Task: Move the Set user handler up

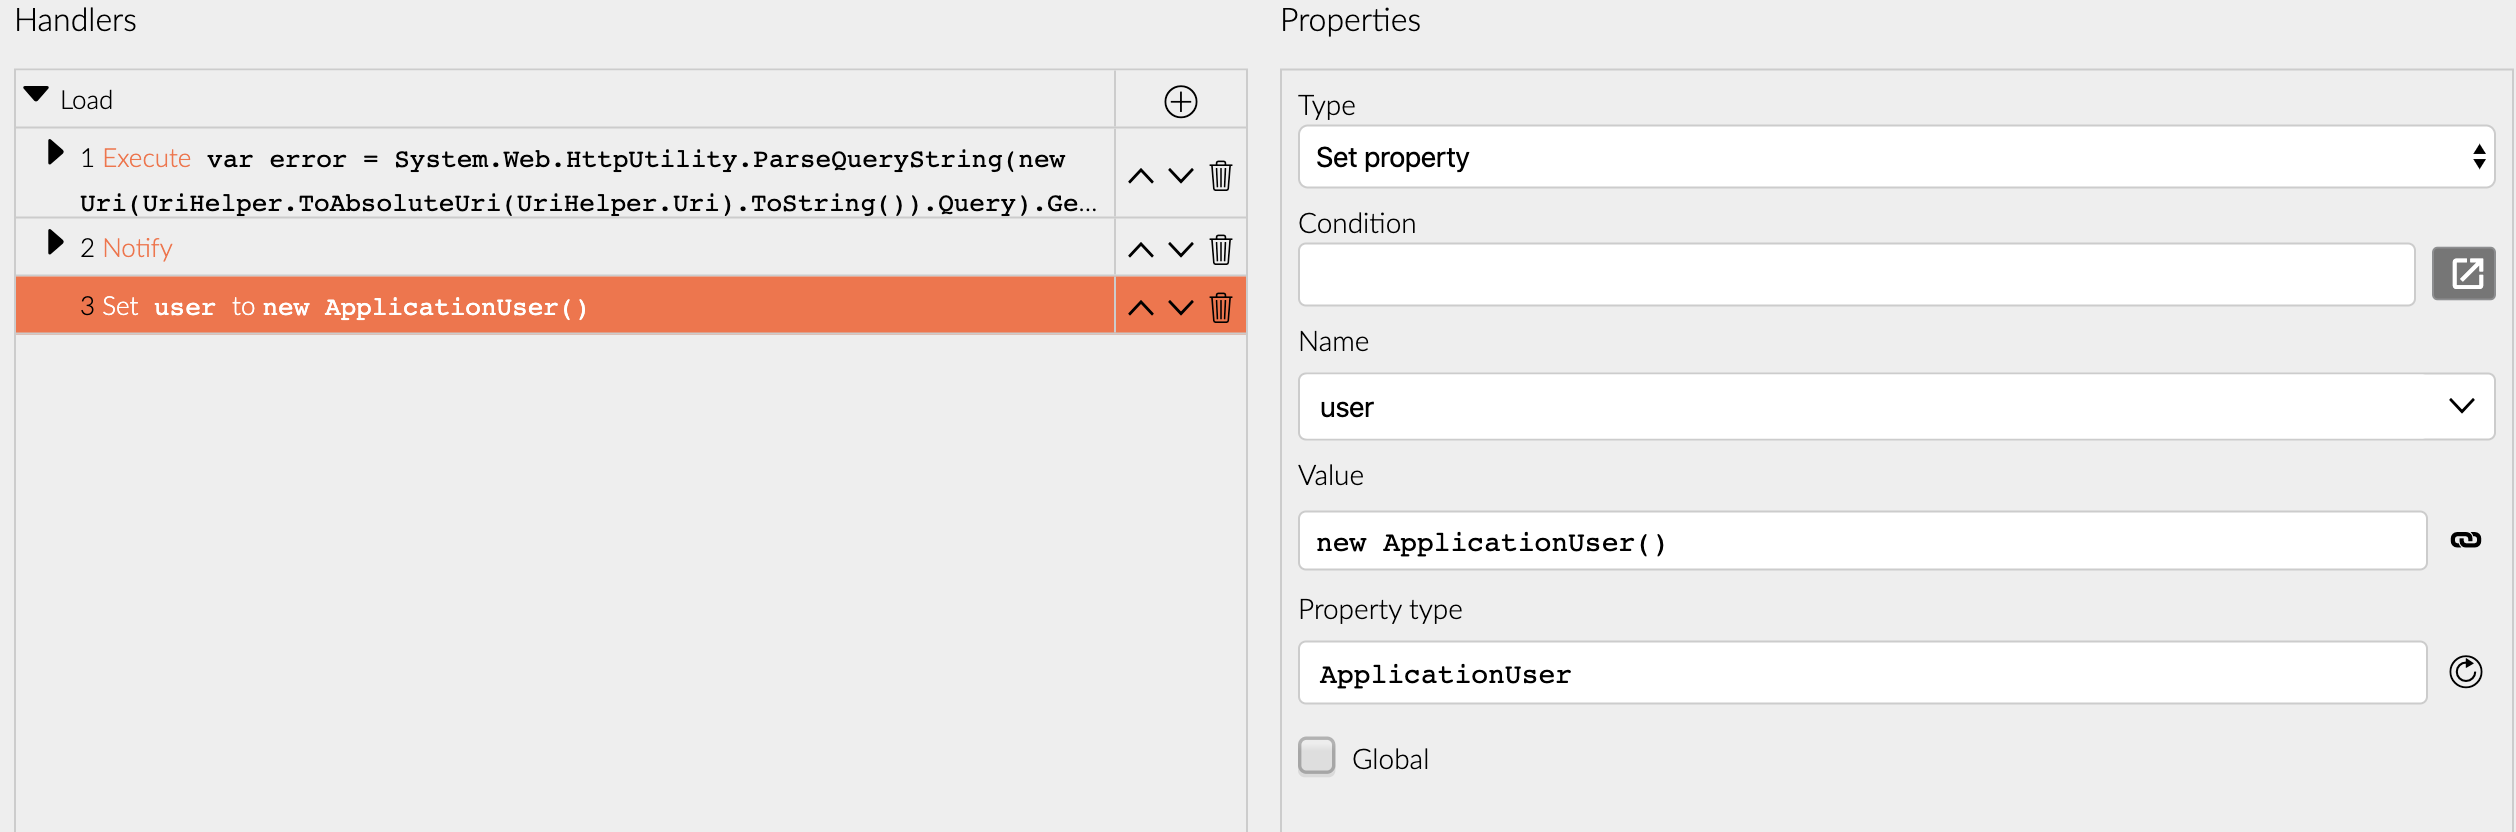Action: [1140, 307]
